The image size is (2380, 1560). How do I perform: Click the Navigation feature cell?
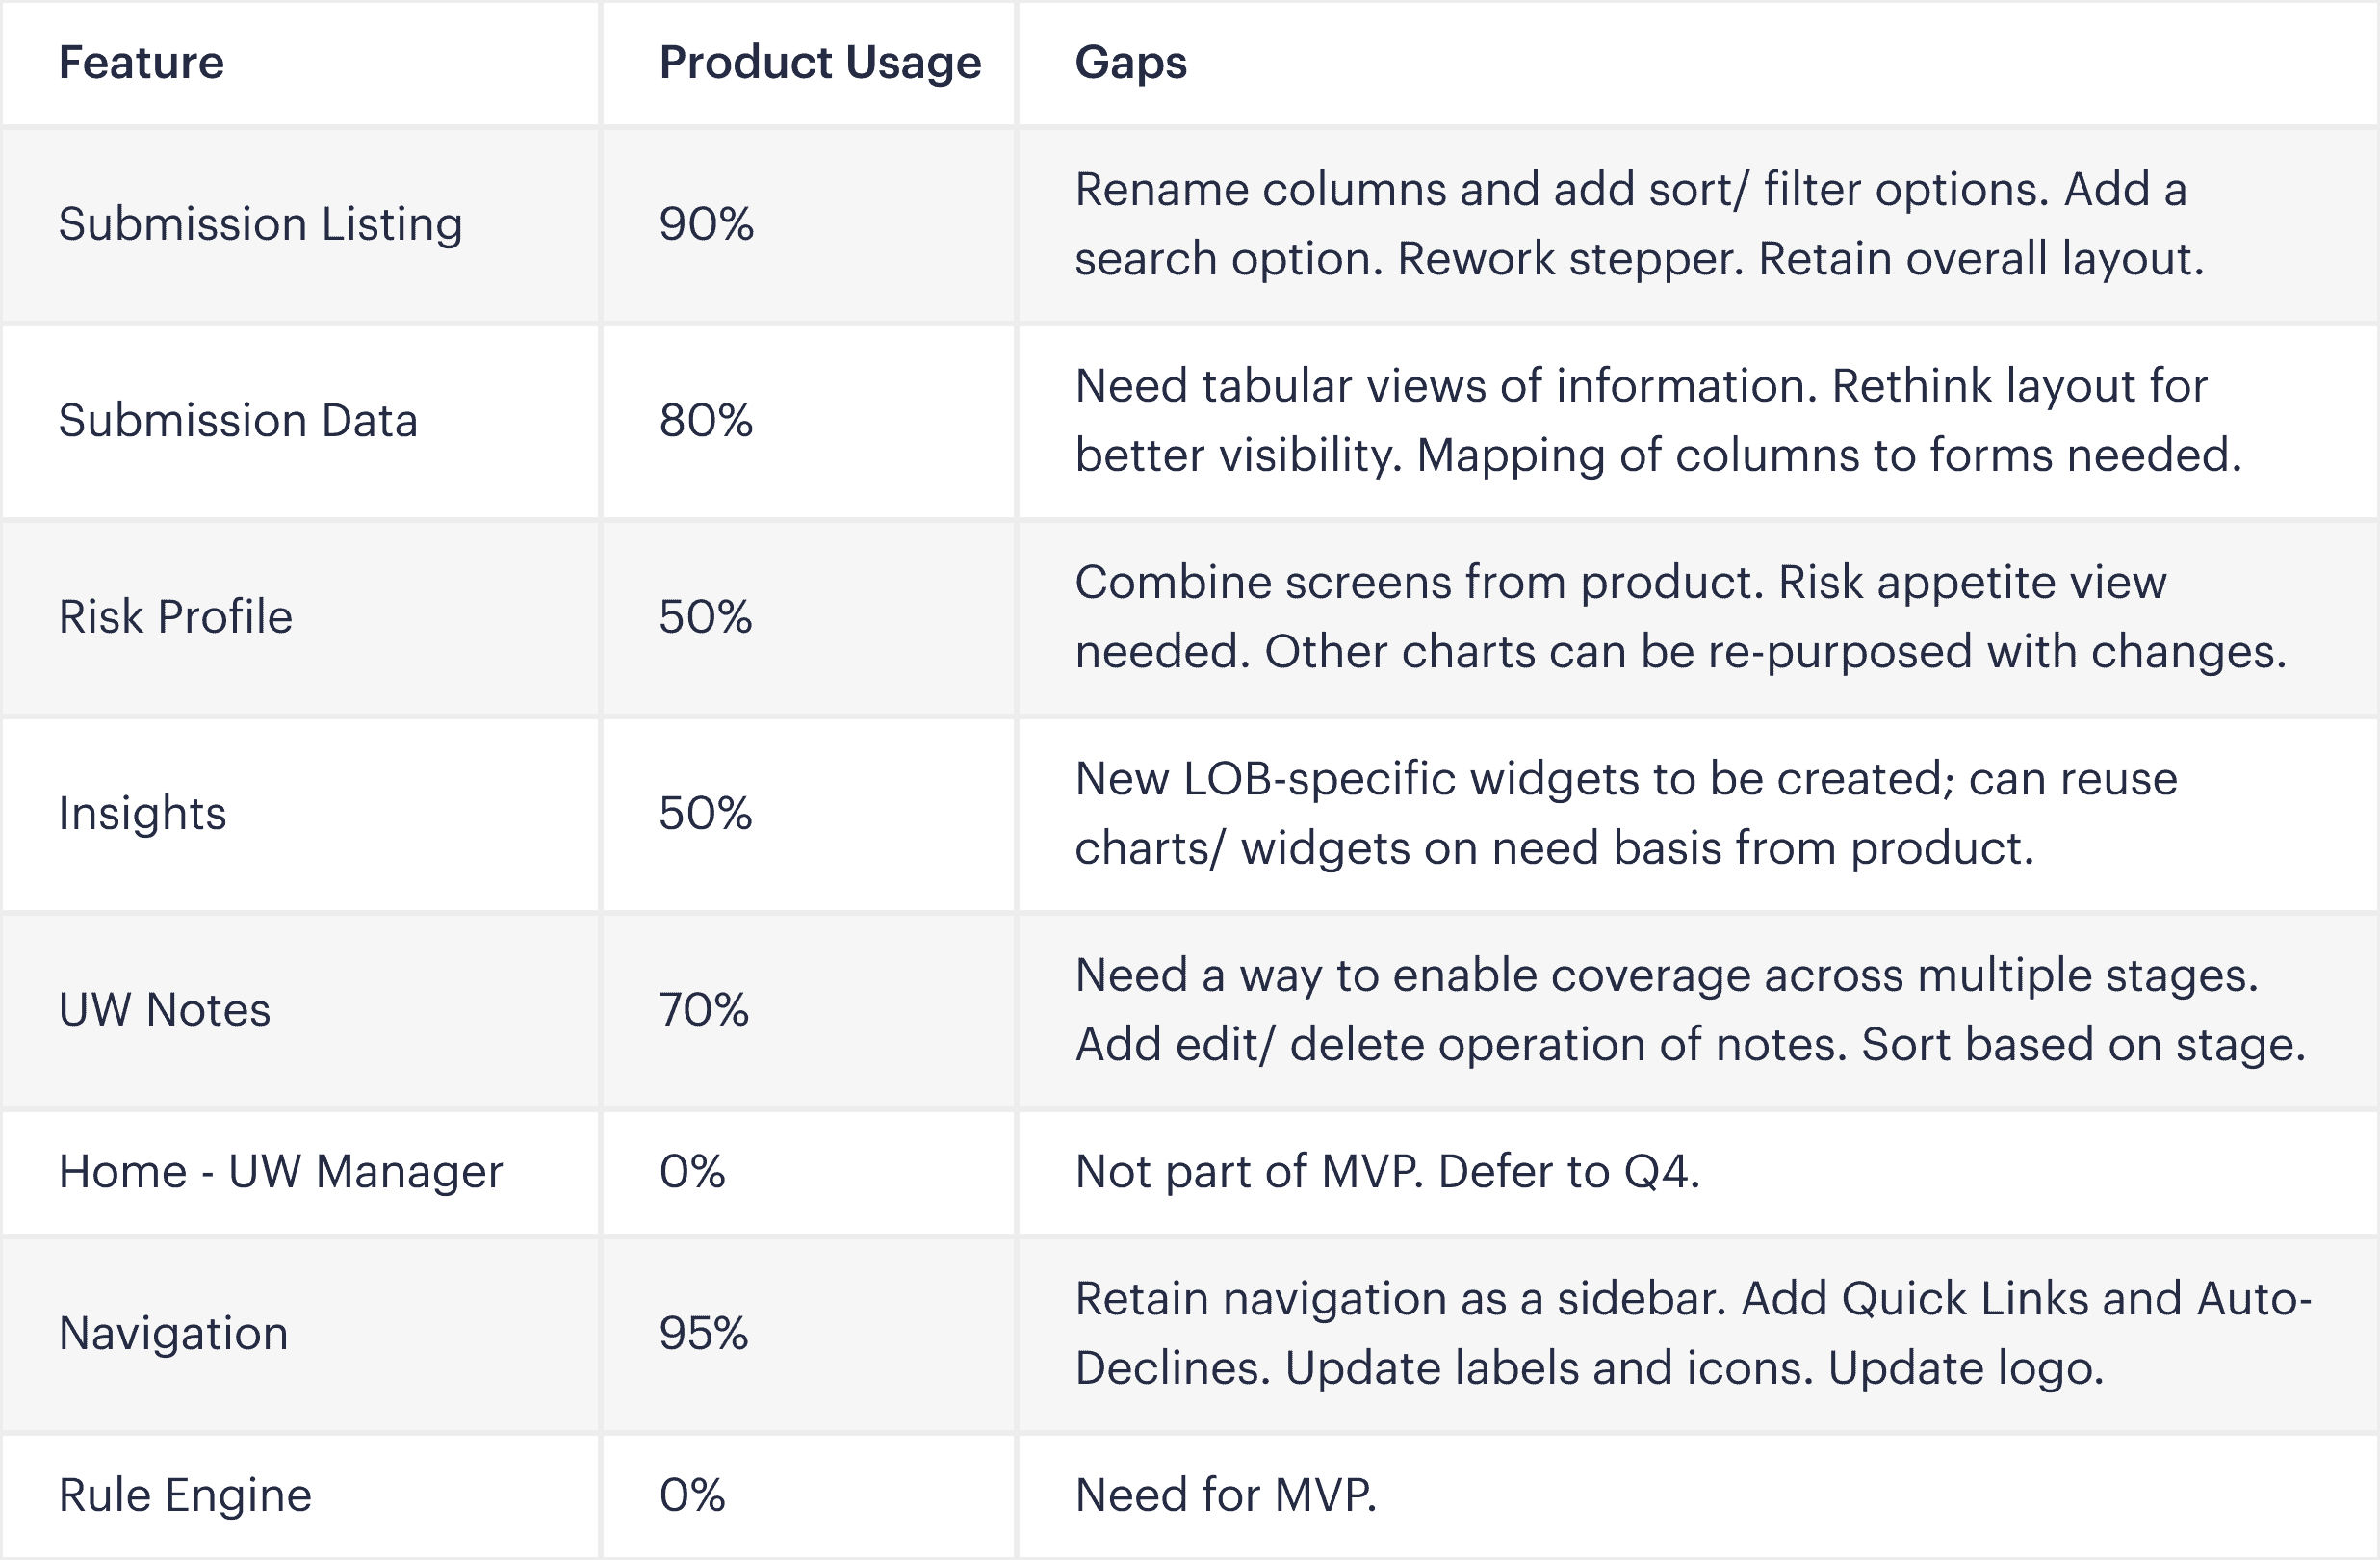point(173,1334)
